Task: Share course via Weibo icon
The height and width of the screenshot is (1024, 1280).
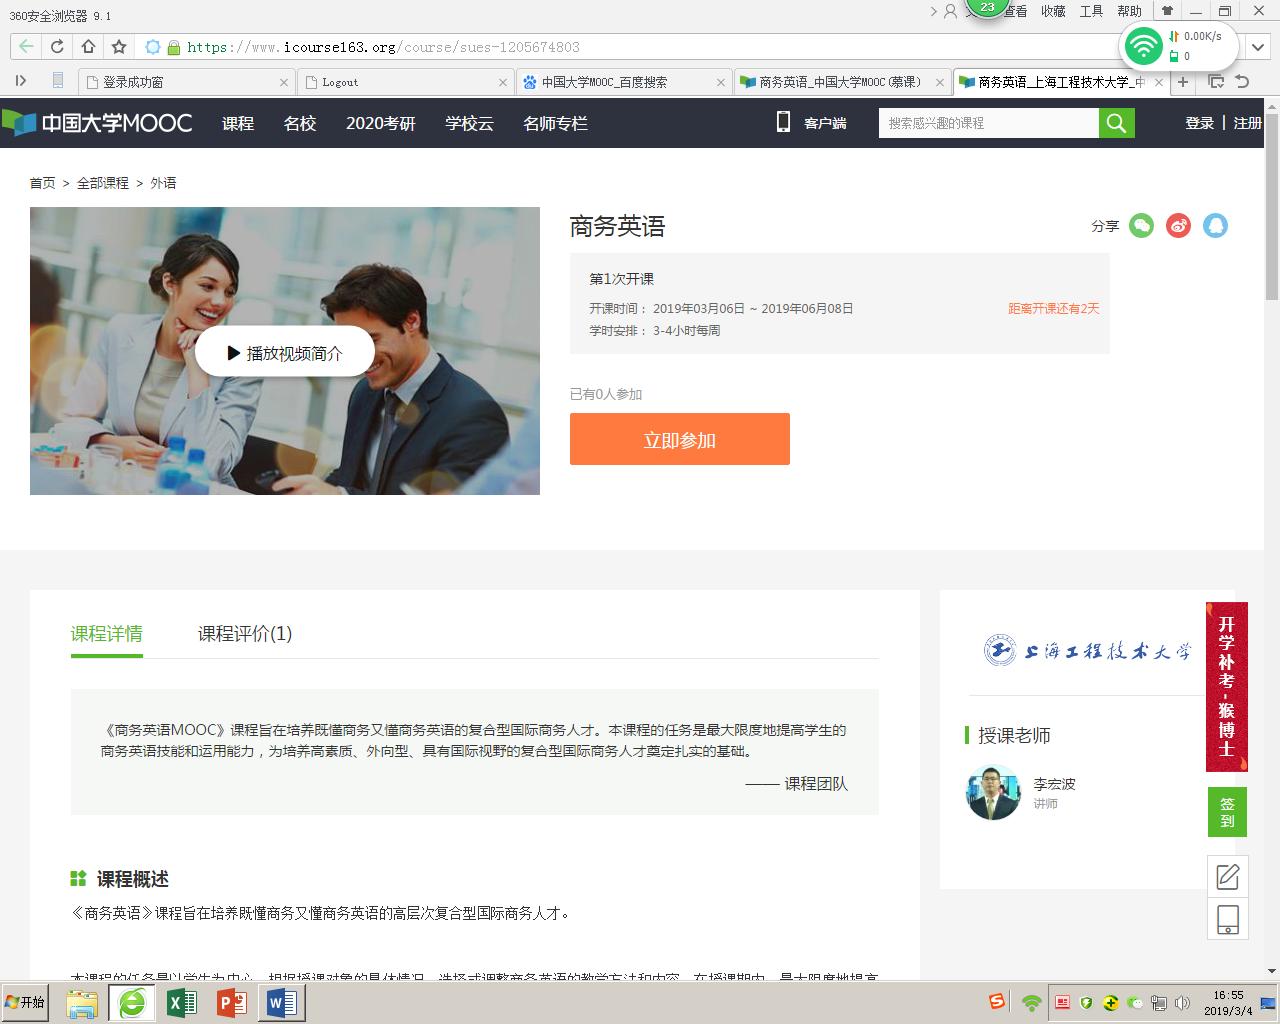Action: [1179, 226]
